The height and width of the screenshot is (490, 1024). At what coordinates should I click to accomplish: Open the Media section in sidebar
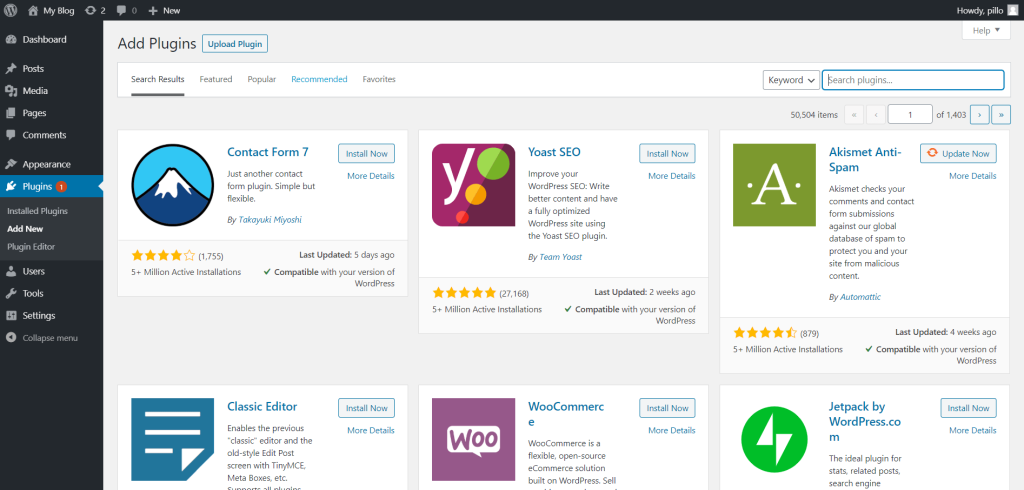point(35,91)
